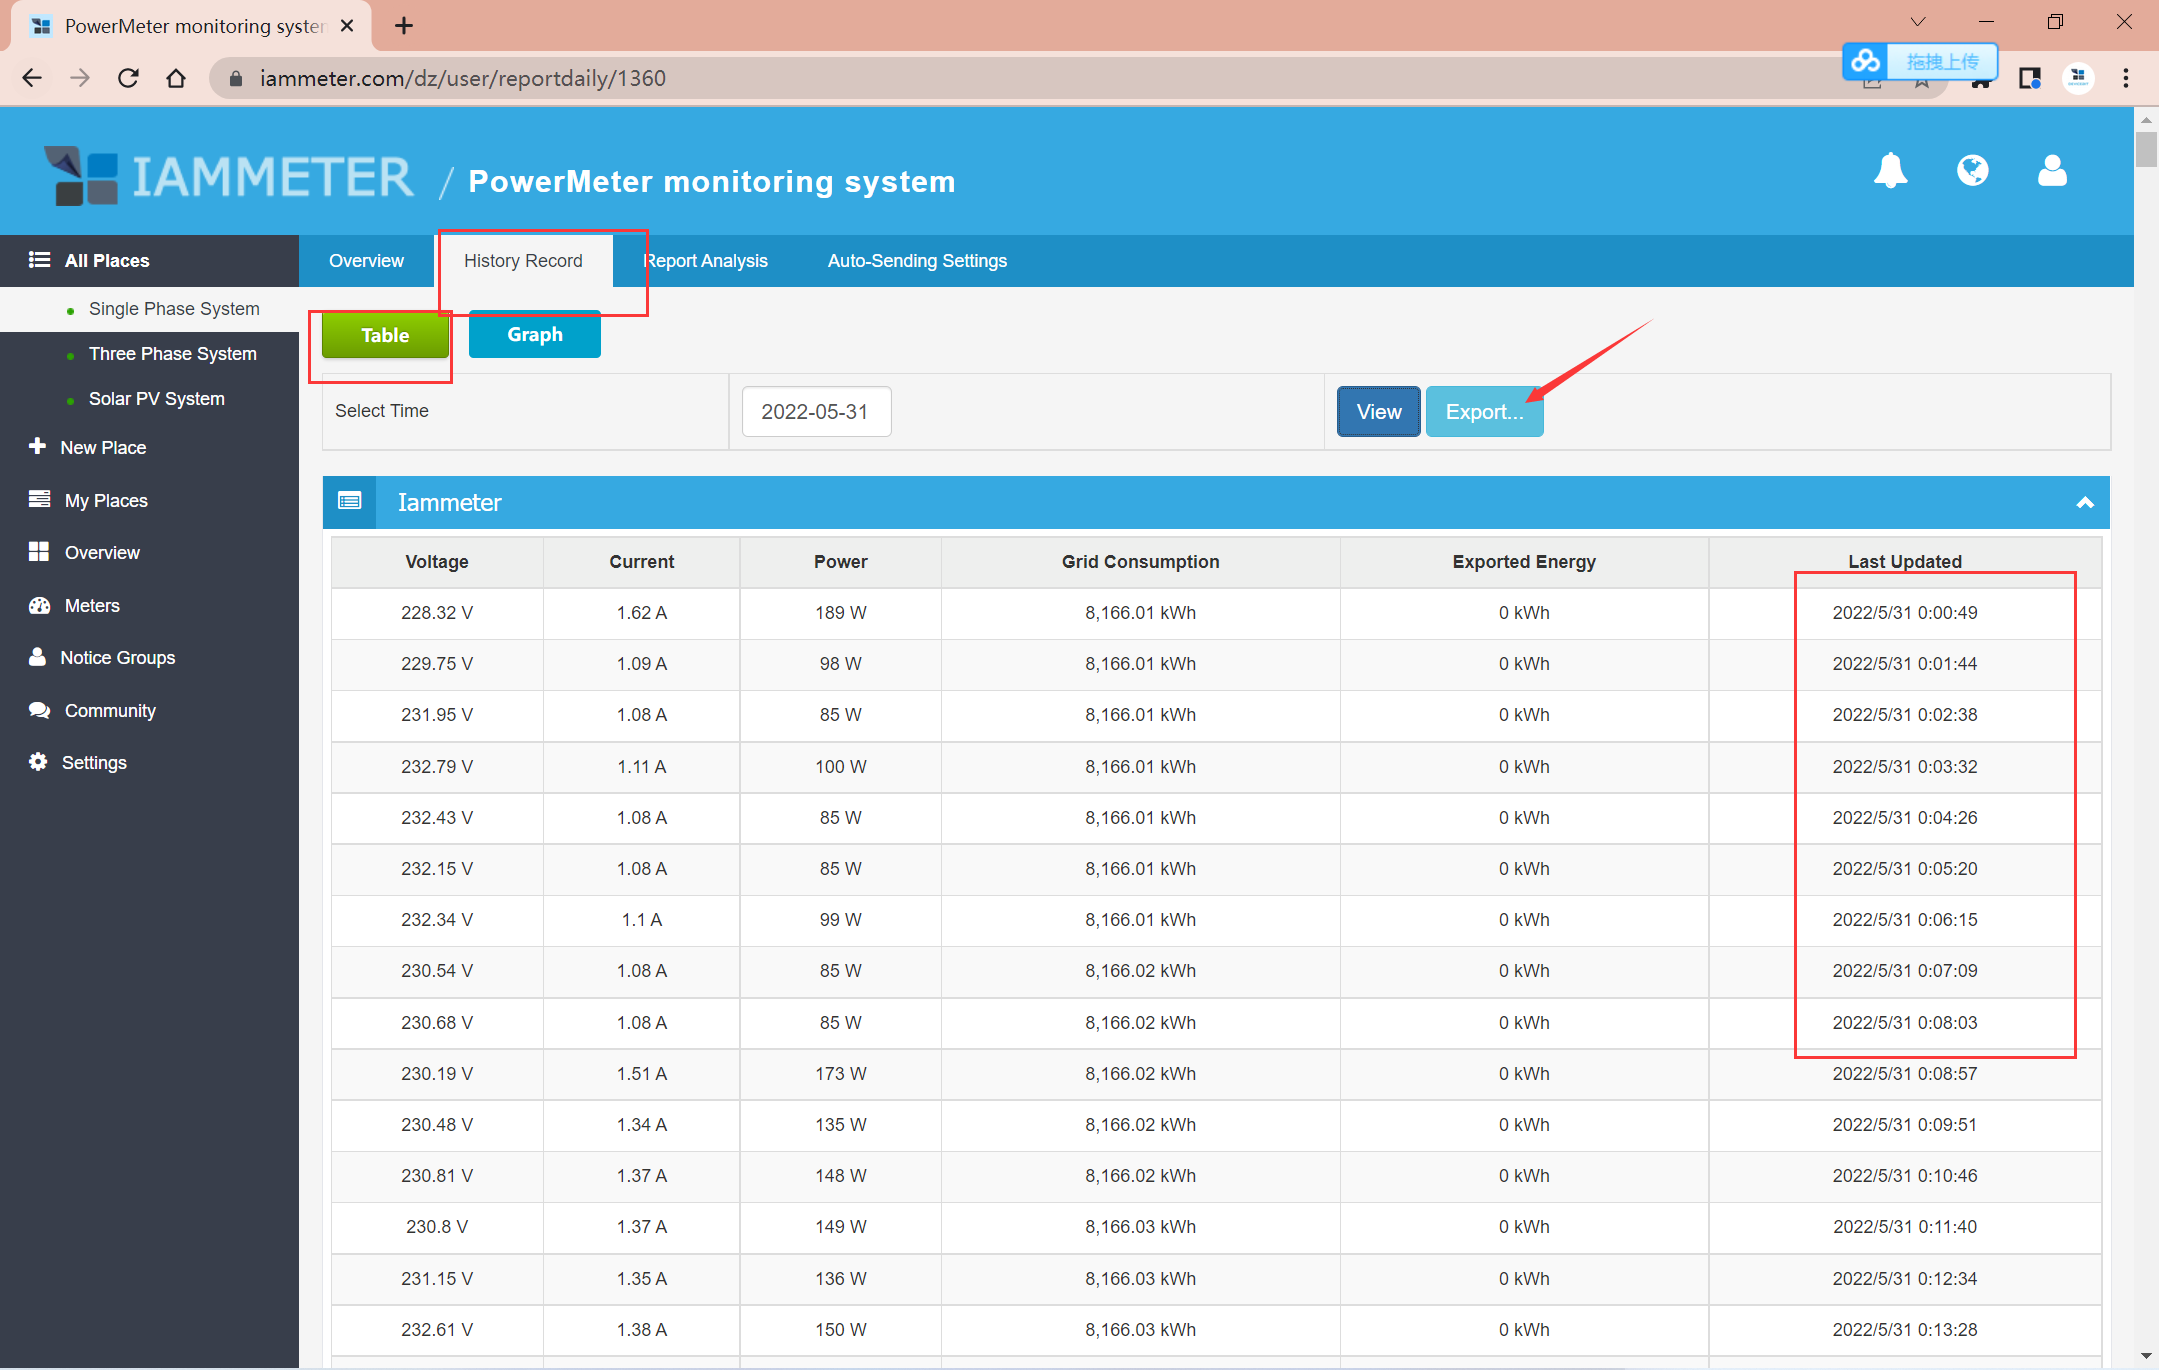Click the browser reload icon
The image size is (2159, 1370).
coord(128,78)
